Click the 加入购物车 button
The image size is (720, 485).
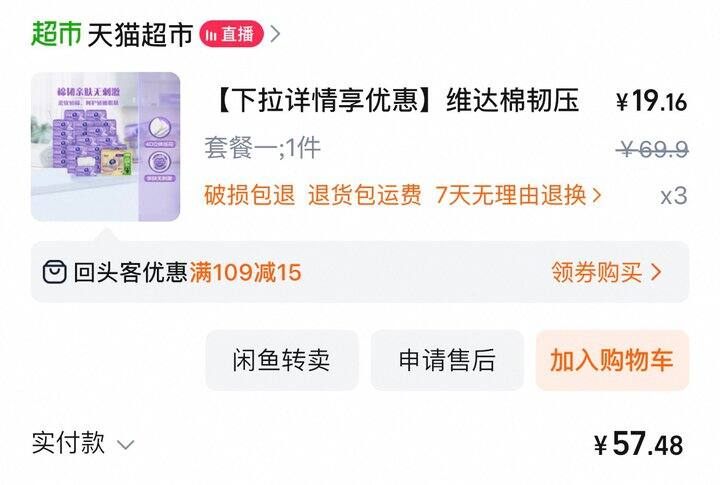pos(612,360)
